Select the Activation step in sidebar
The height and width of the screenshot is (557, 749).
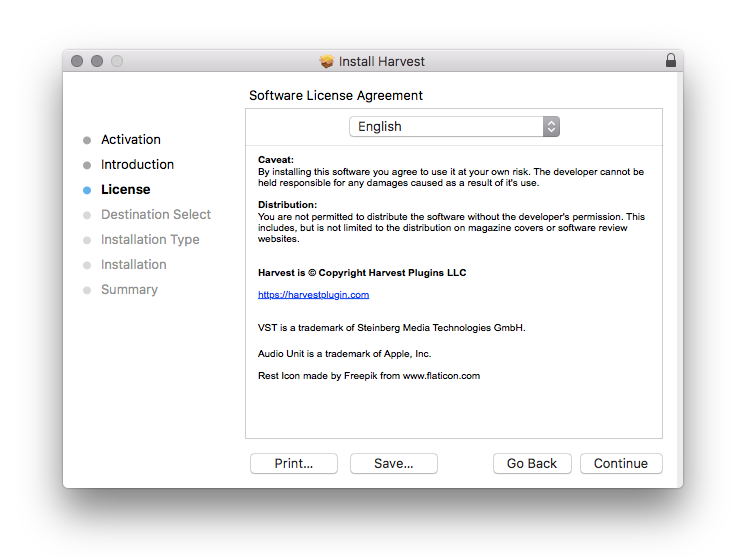pos(131,139)
